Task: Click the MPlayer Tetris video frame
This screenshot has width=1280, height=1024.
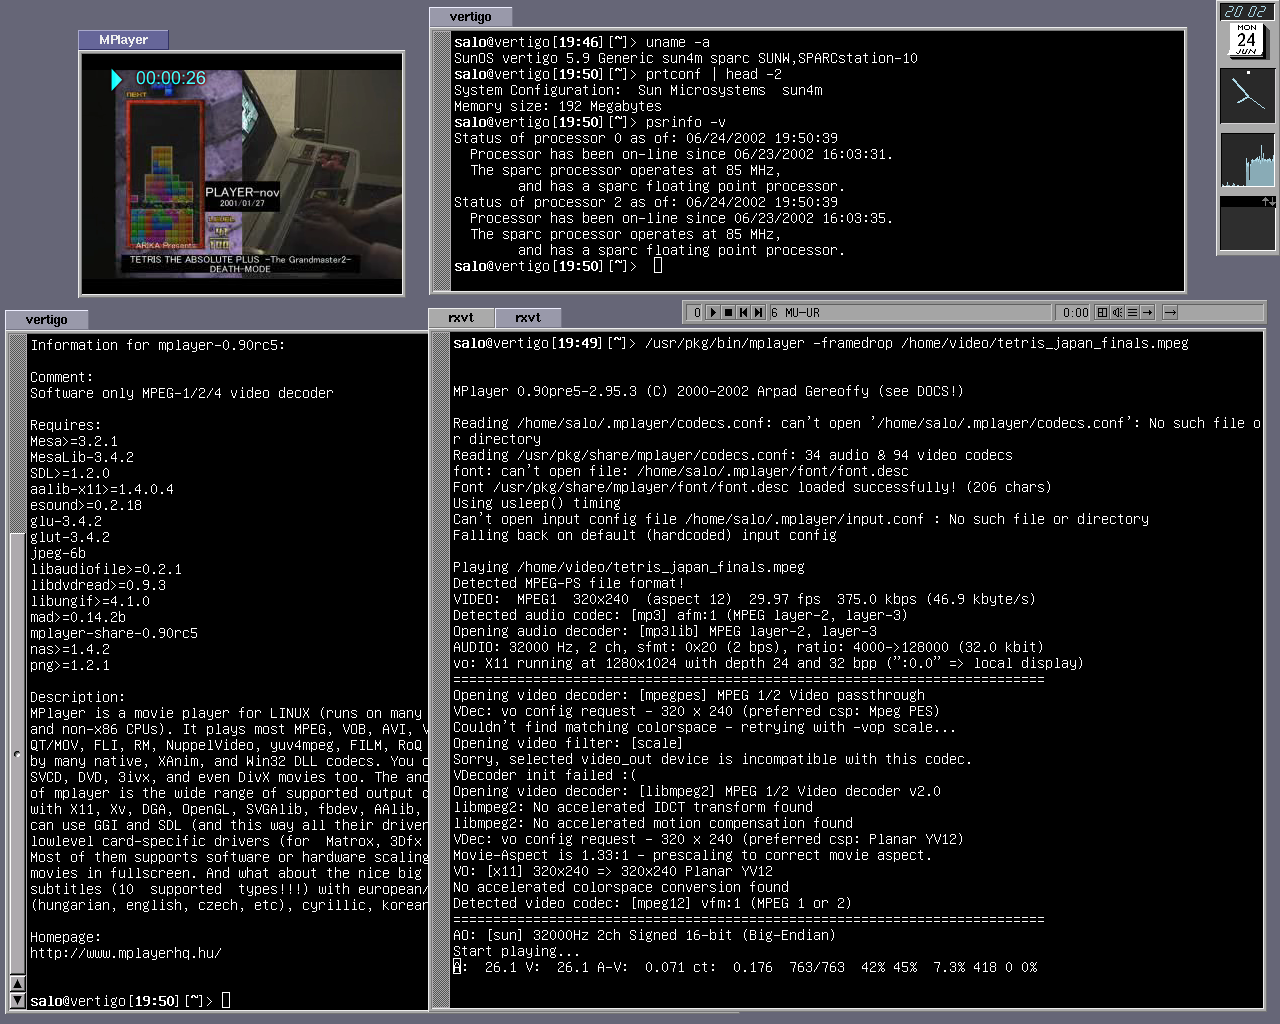Action: (x=242, y=174)
